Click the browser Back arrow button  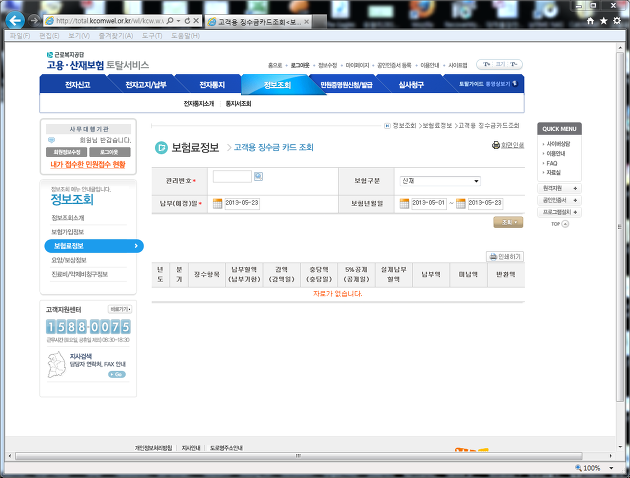coord(15,20)
